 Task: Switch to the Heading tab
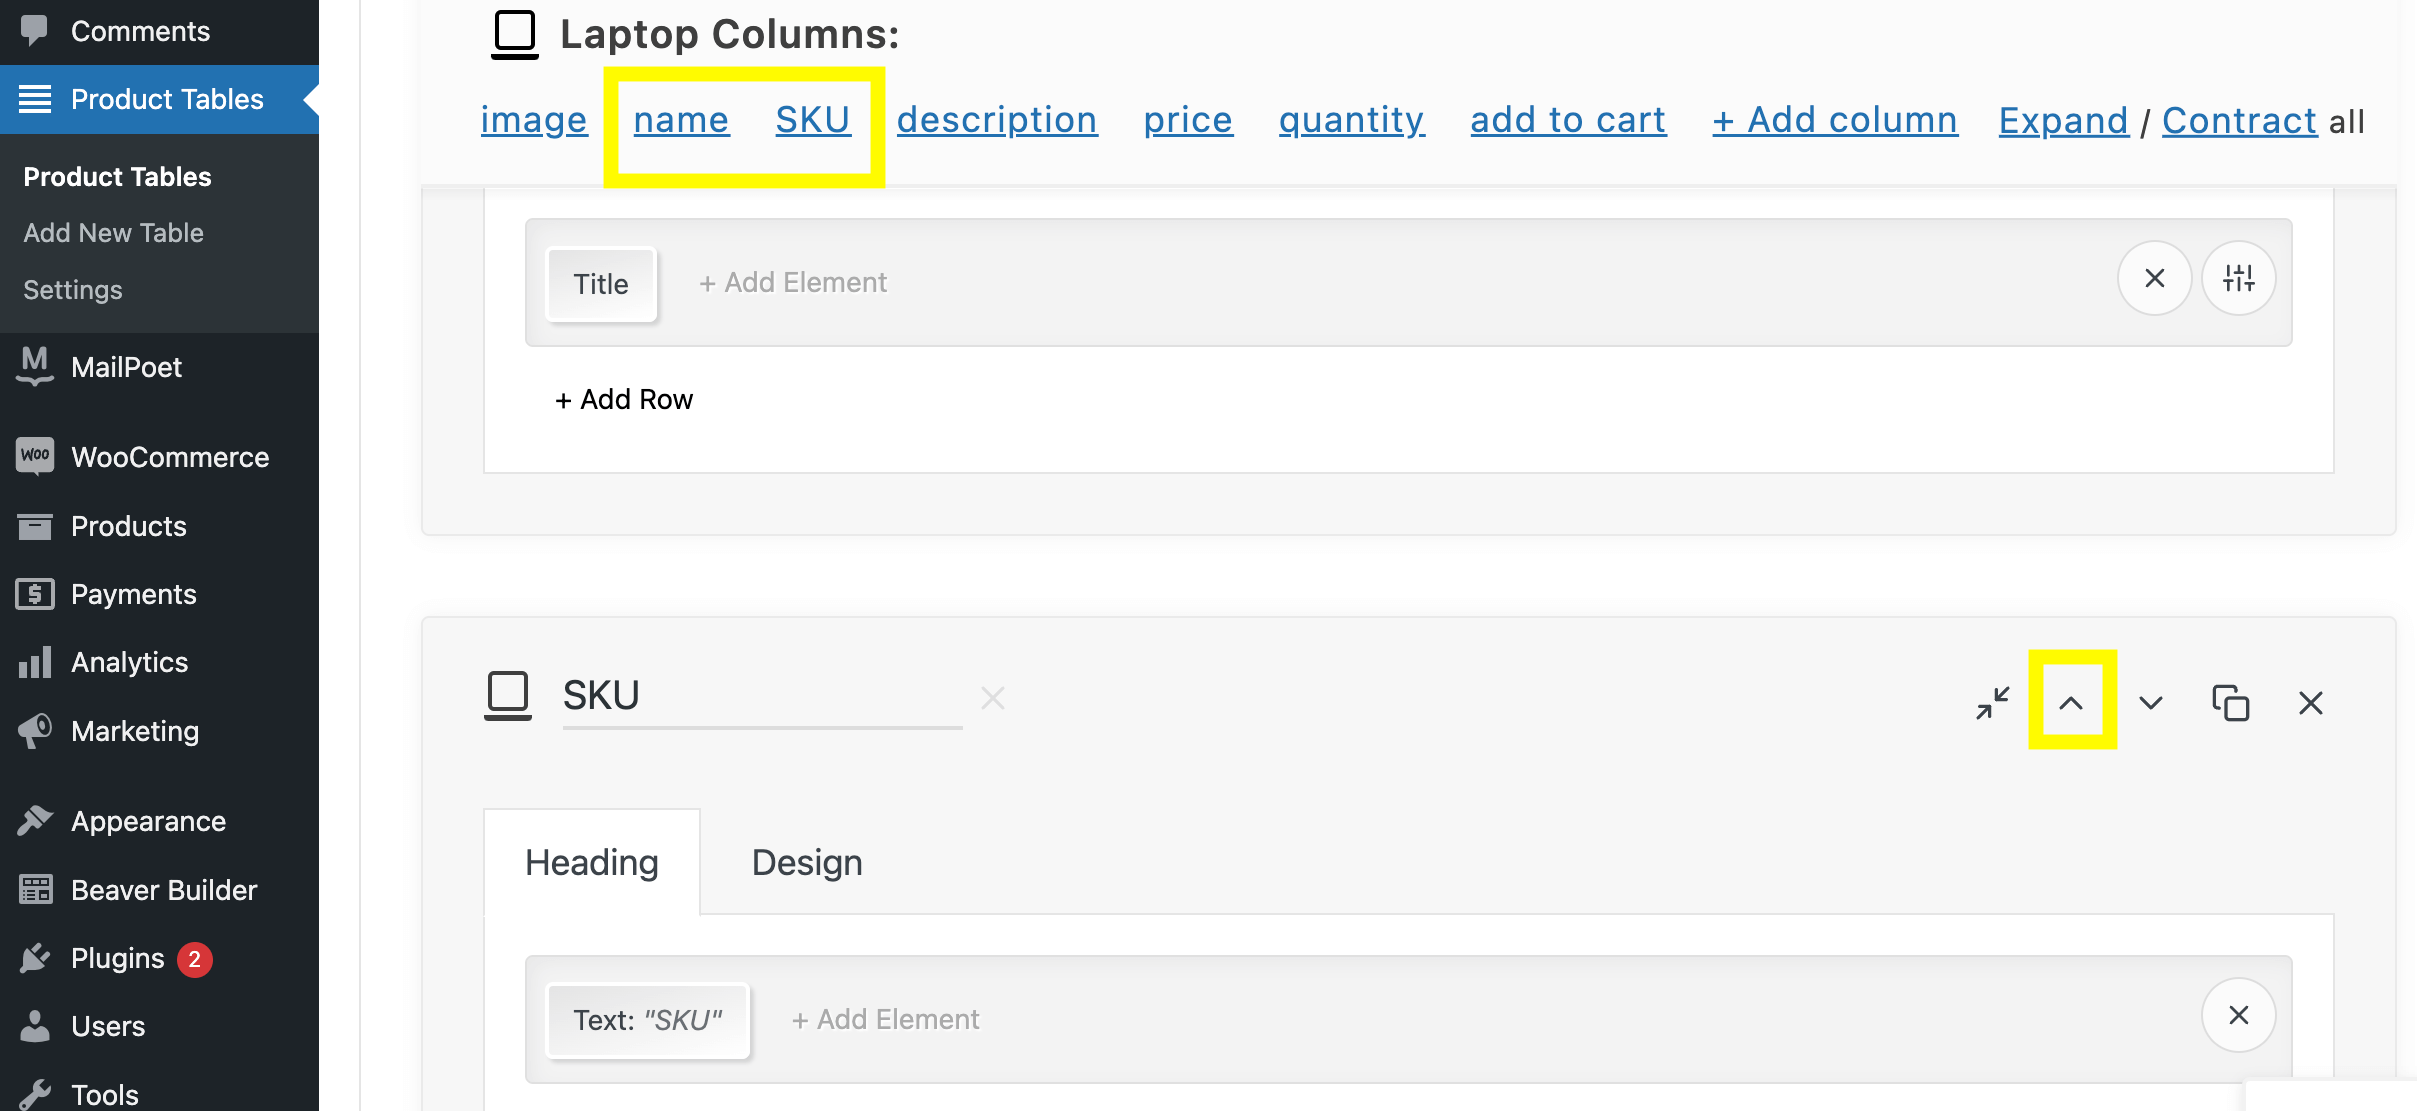(592, 862)
